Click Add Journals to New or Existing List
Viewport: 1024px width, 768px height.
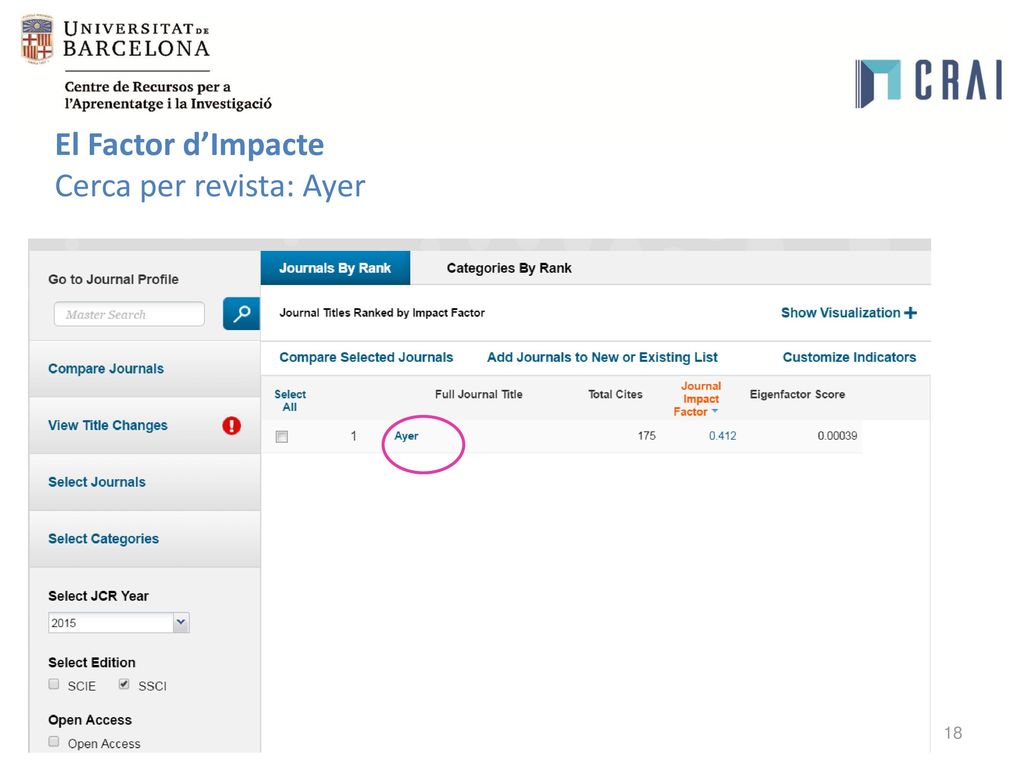(602, 357)
